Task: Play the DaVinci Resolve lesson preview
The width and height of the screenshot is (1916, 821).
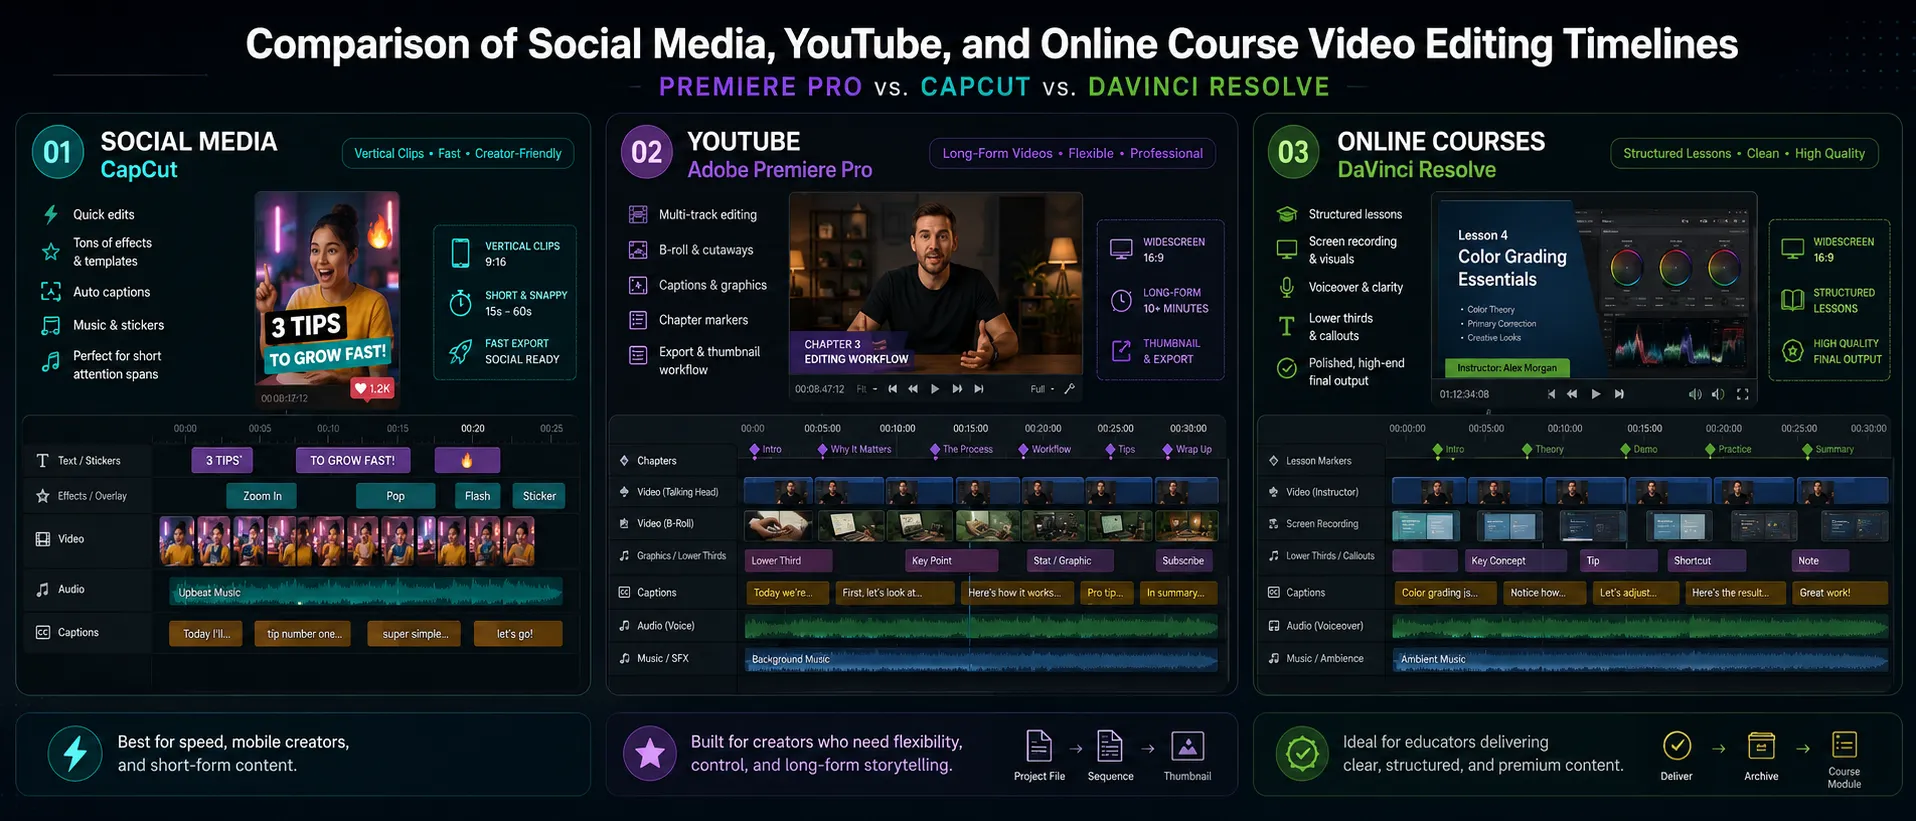Action: [1595, 394]
